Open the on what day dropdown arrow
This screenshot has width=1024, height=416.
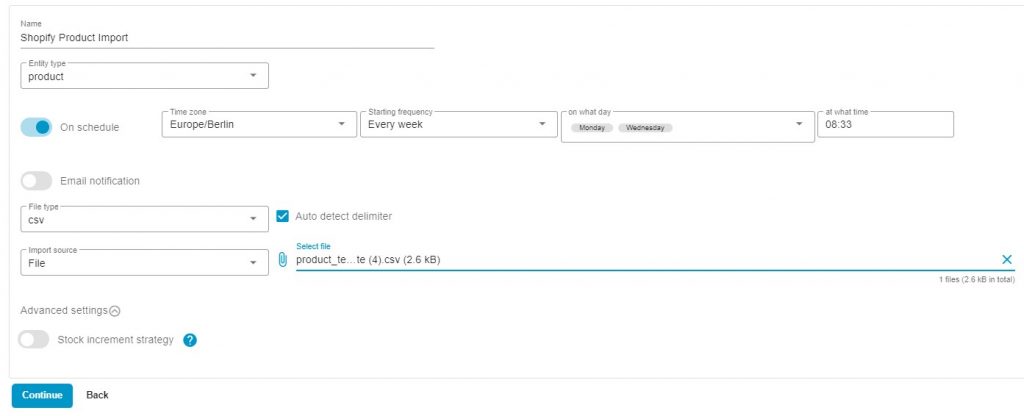click(799, 124)
